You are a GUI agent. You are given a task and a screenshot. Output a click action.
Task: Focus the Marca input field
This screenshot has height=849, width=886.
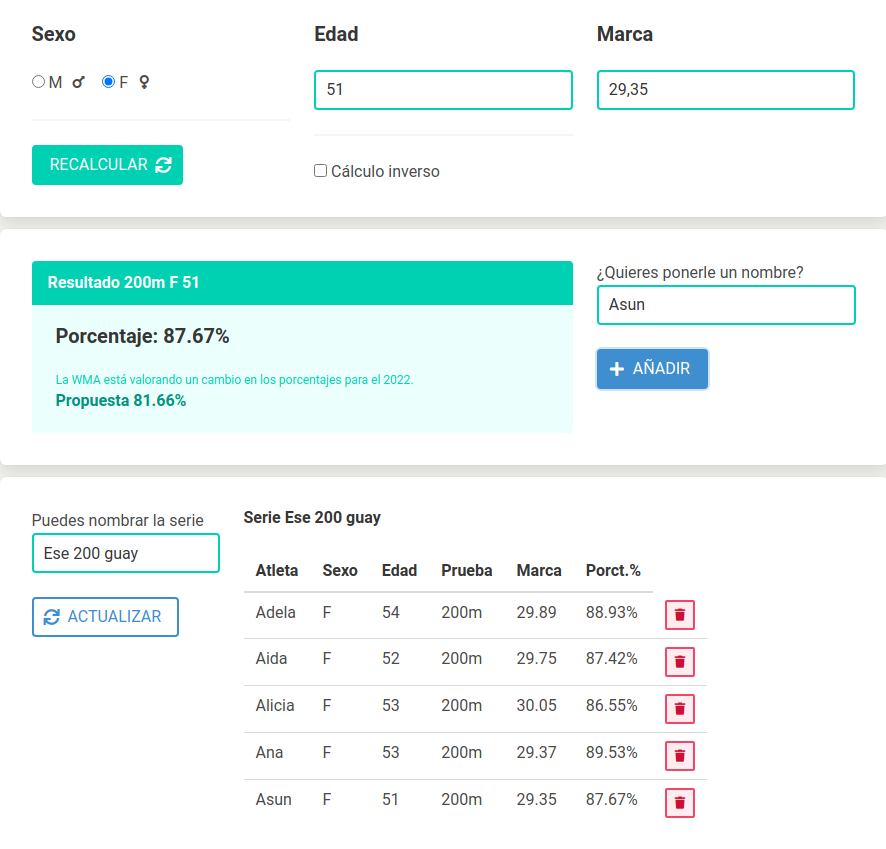point(725,90)
